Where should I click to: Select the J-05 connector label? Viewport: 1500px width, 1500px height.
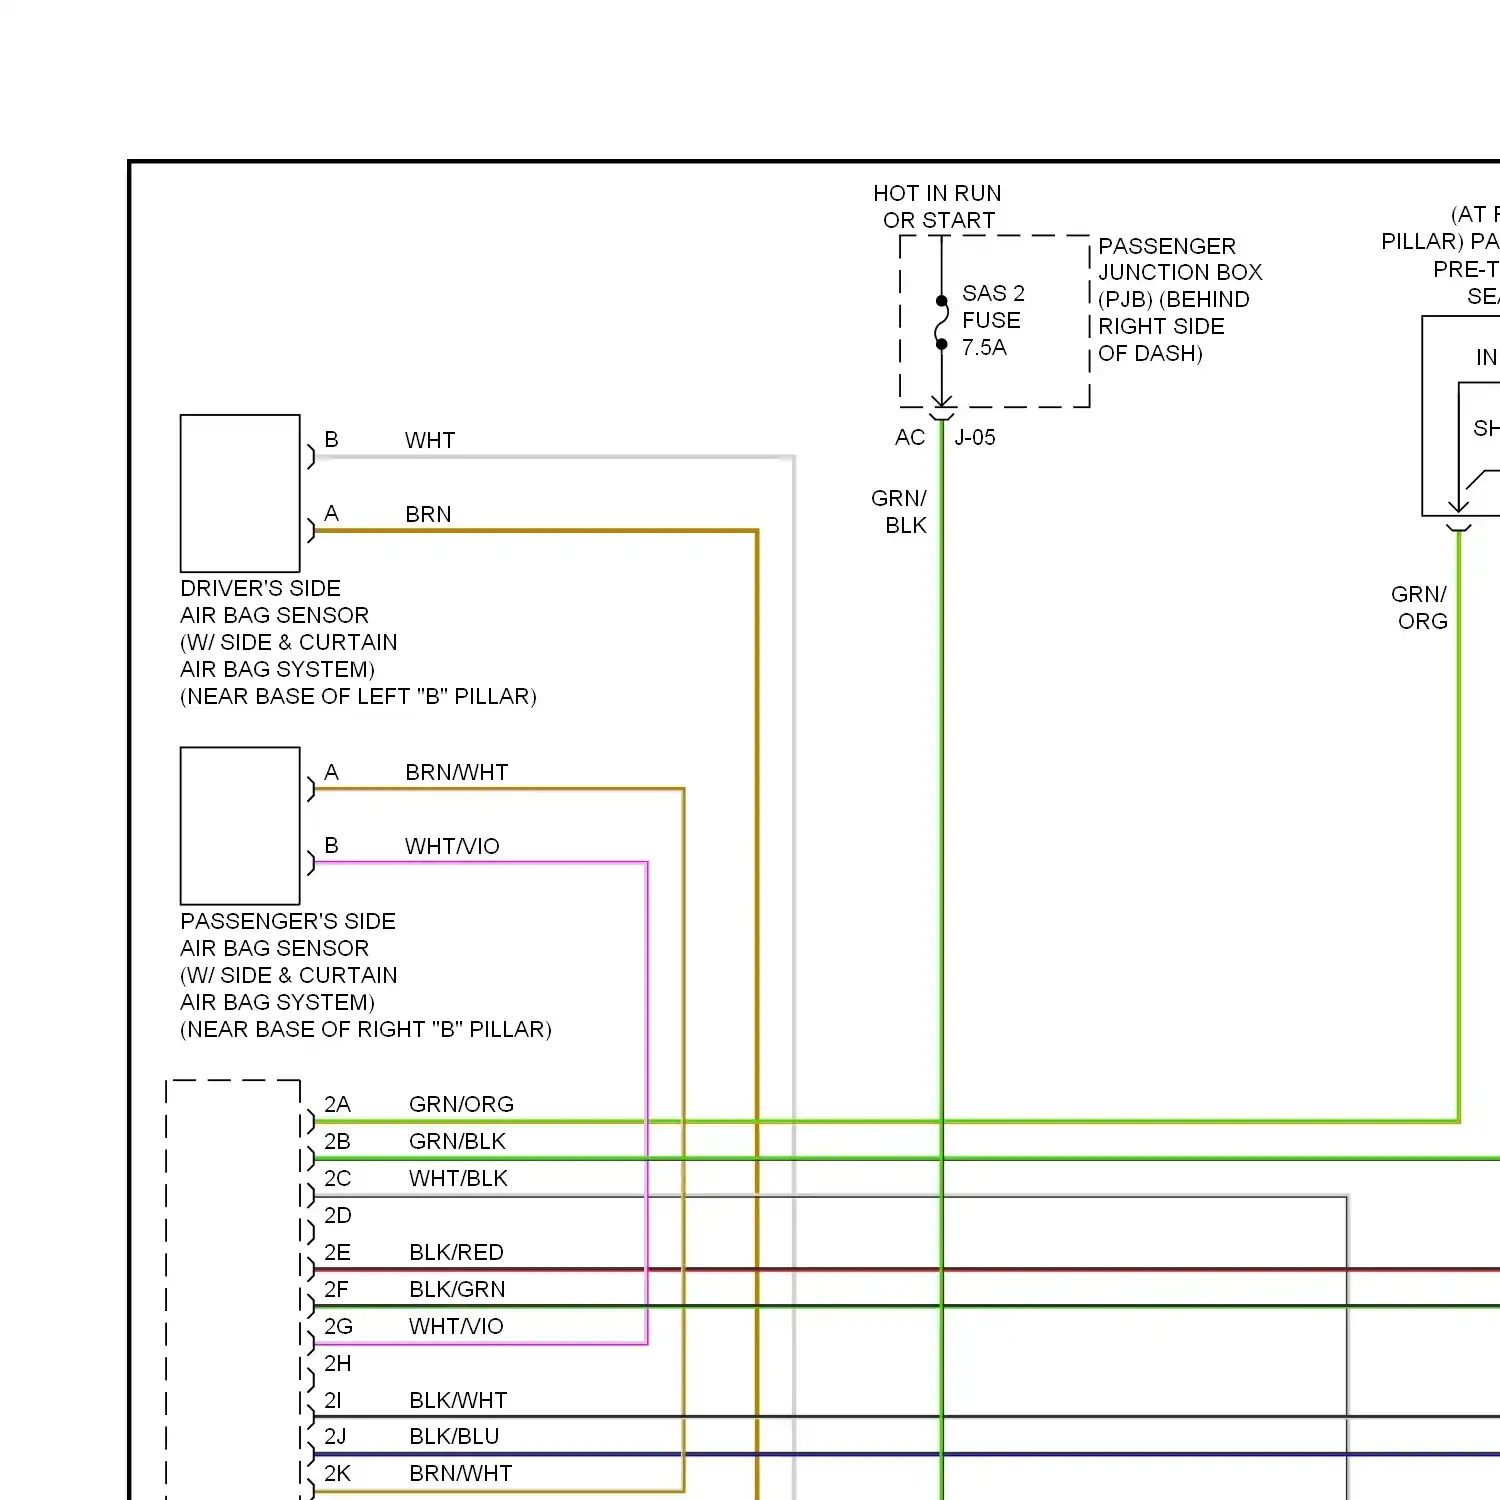tap(975, 438)
